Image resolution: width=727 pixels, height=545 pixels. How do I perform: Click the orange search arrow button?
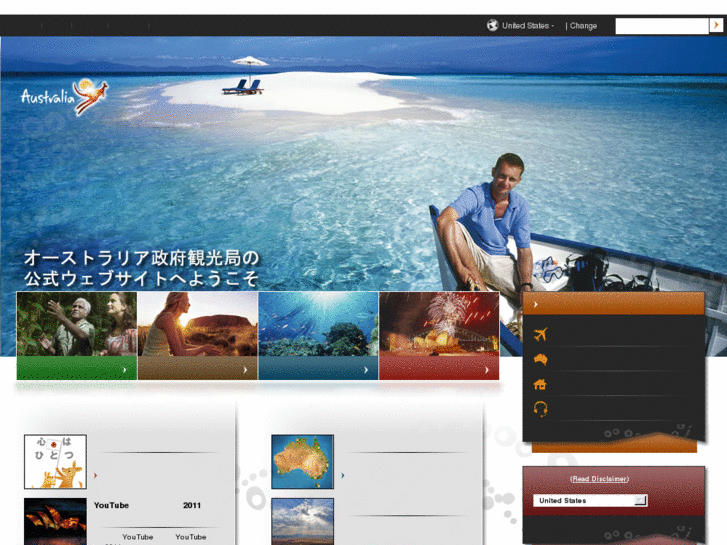716,26
